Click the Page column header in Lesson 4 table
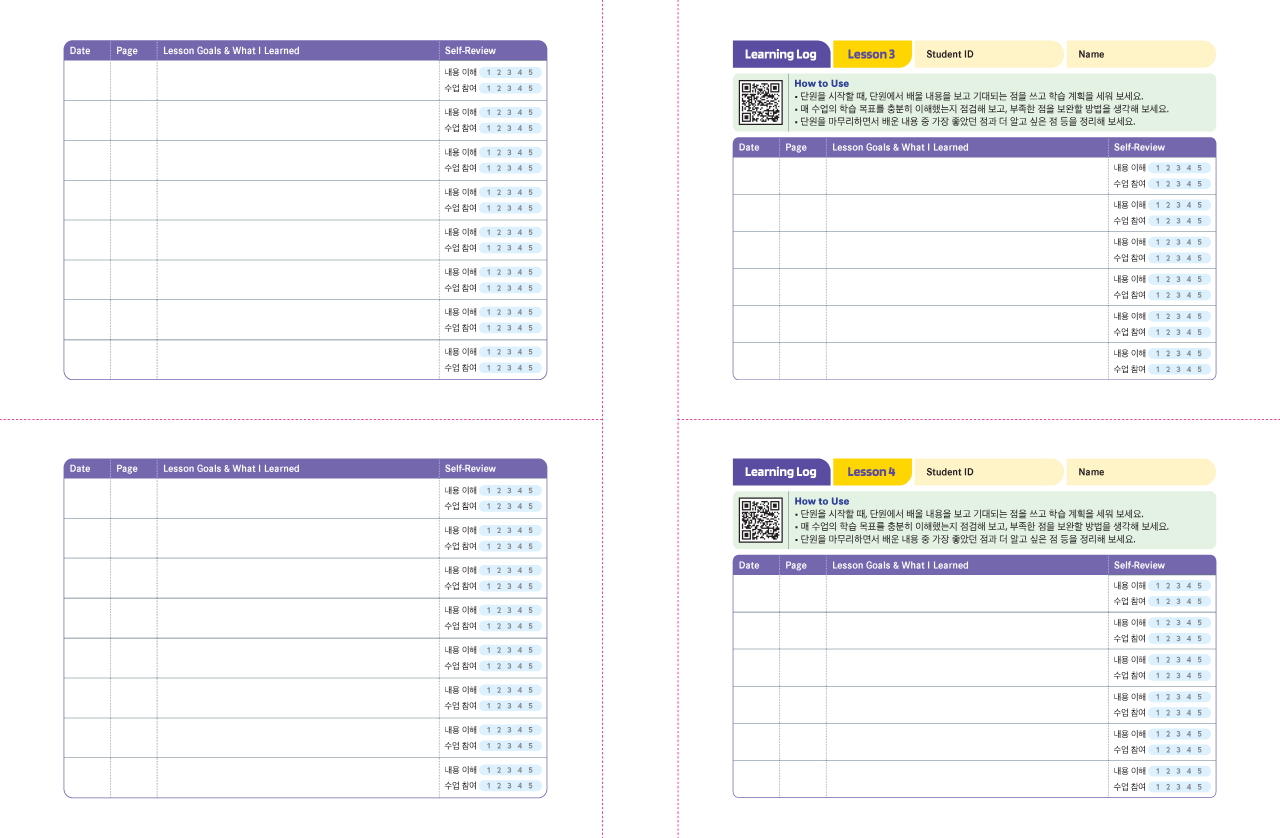This screenshot has width=1280, height=838. (796, 566)
